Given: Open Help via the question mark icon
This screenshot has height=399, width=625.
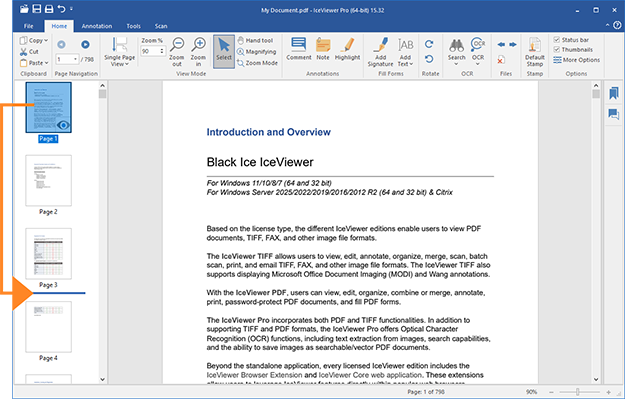Looking at the screenshot, I should point(617,25).
